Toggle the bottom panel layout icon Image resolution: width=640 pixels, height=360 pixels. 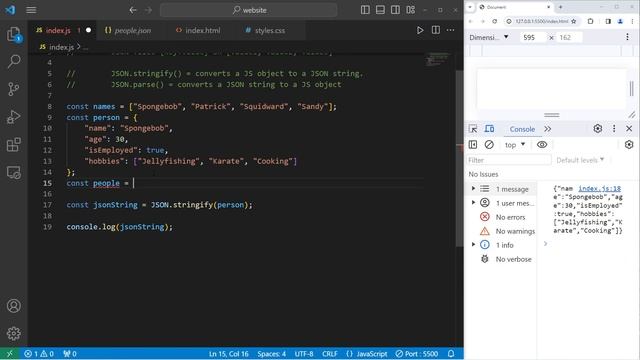pos(380,10)
